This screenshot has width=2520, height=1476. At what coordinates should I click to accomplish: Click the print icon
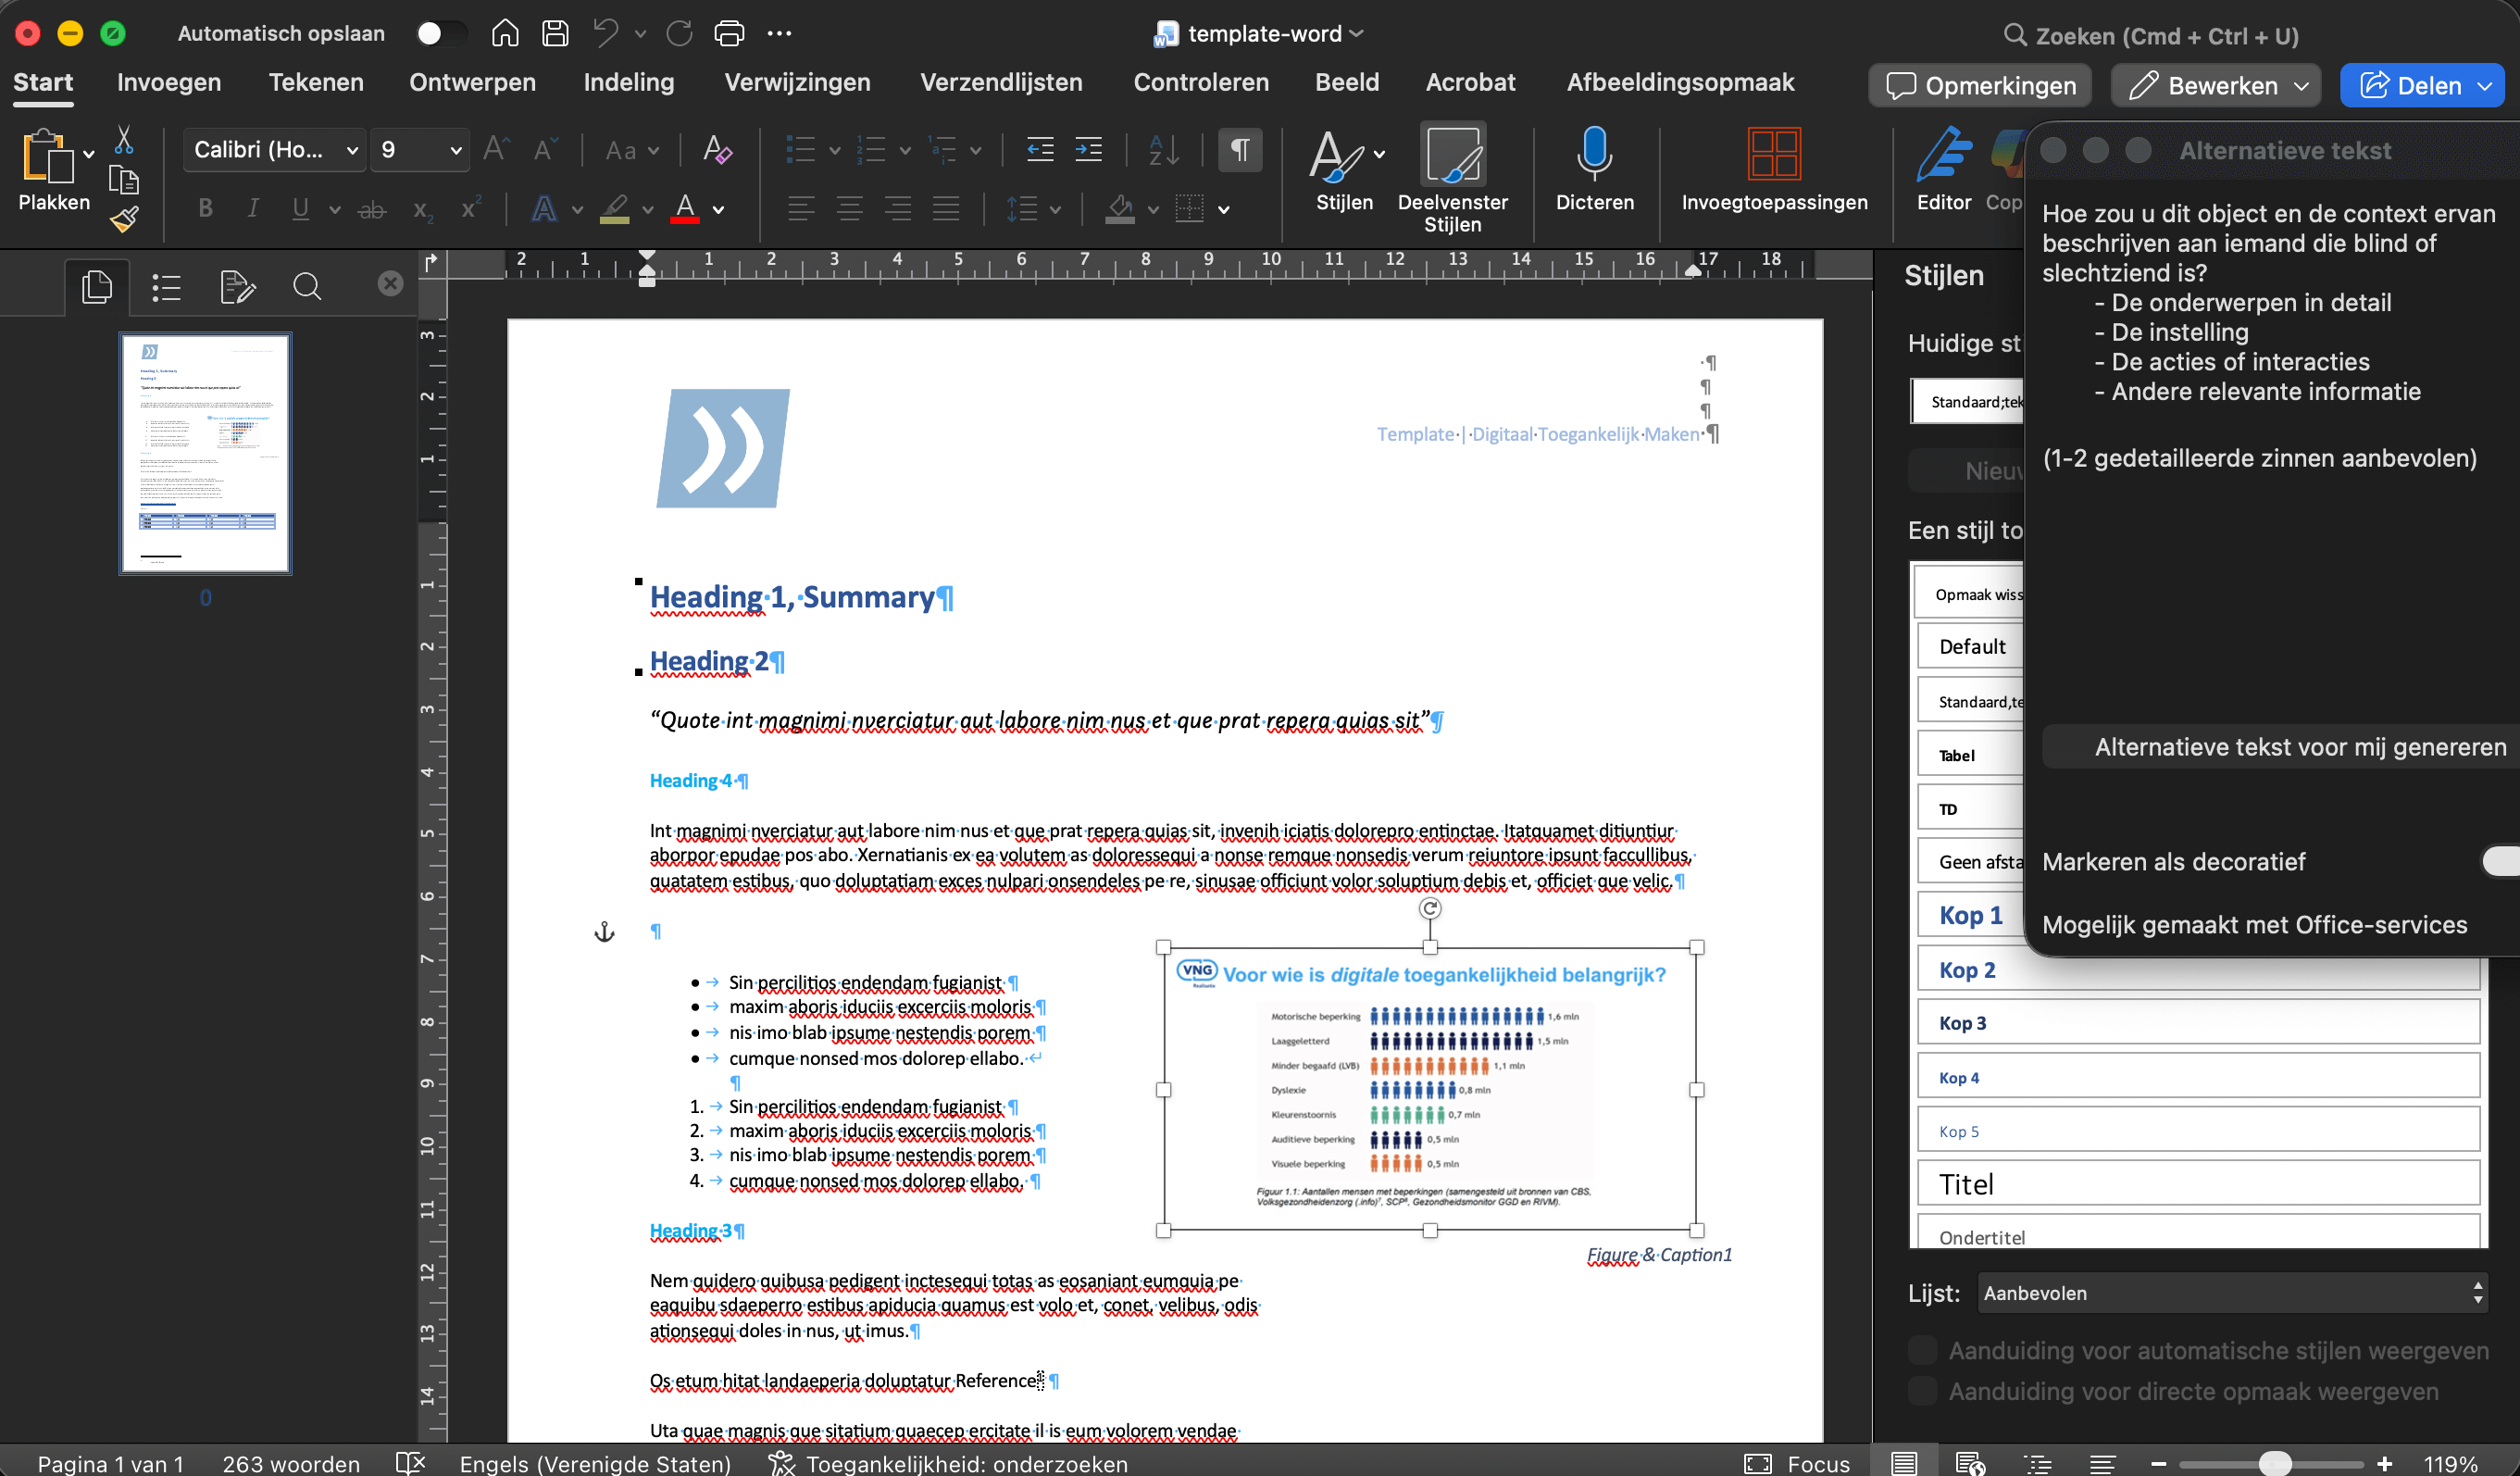[729, 32]
